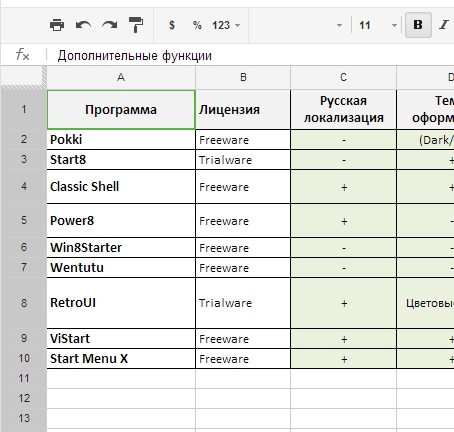Click the fx function icon
The width and height of the screenshot is (454, 432).
point(23,54)
